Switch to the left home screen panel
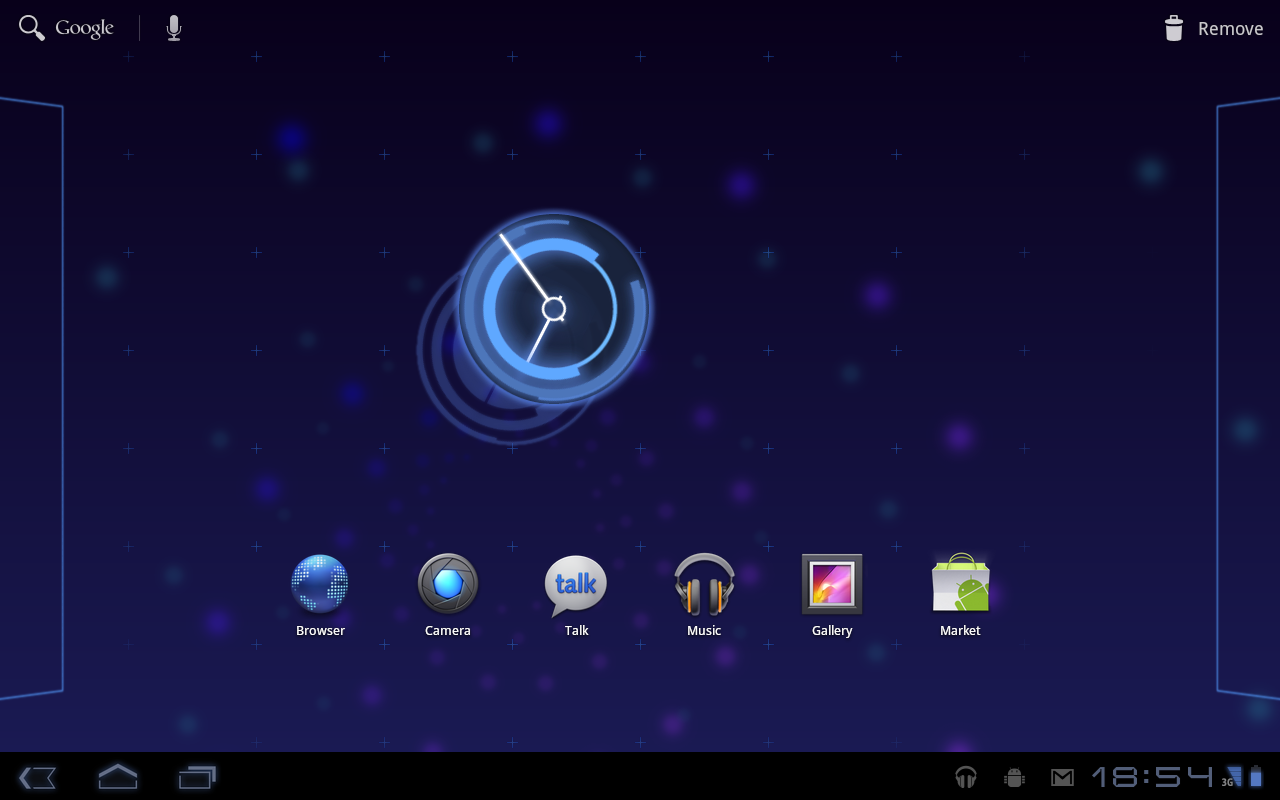1280x800 pixels. (31, 398)
